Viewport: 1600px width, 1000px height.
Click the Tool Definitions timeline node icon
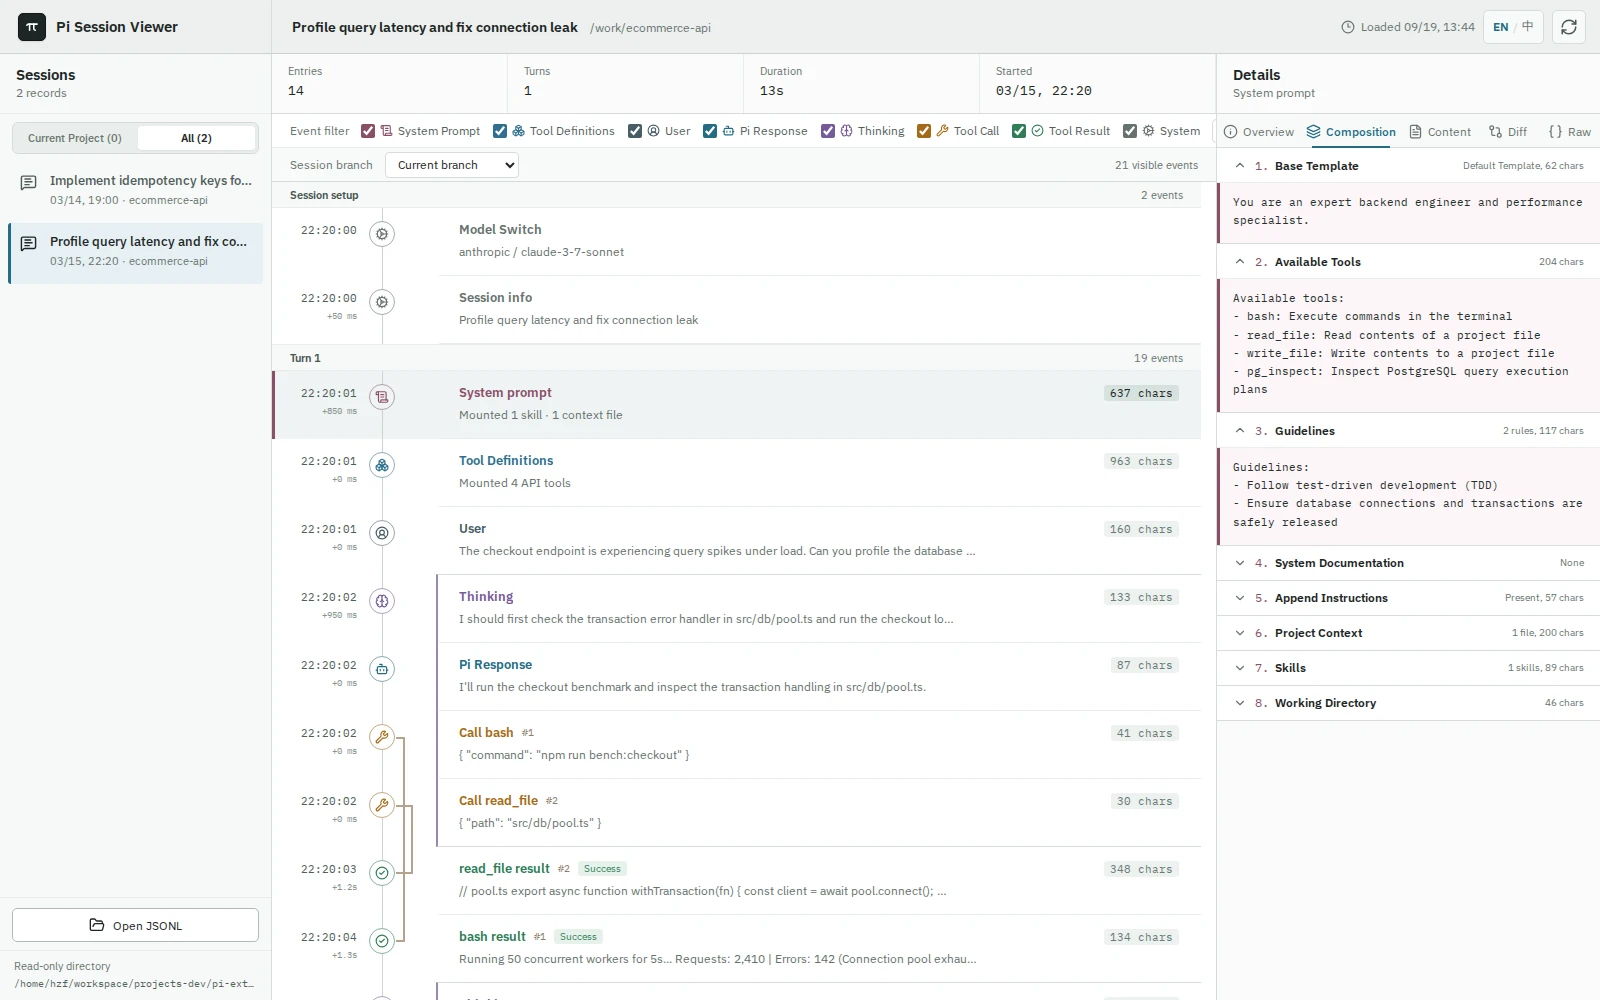point(382,465)
